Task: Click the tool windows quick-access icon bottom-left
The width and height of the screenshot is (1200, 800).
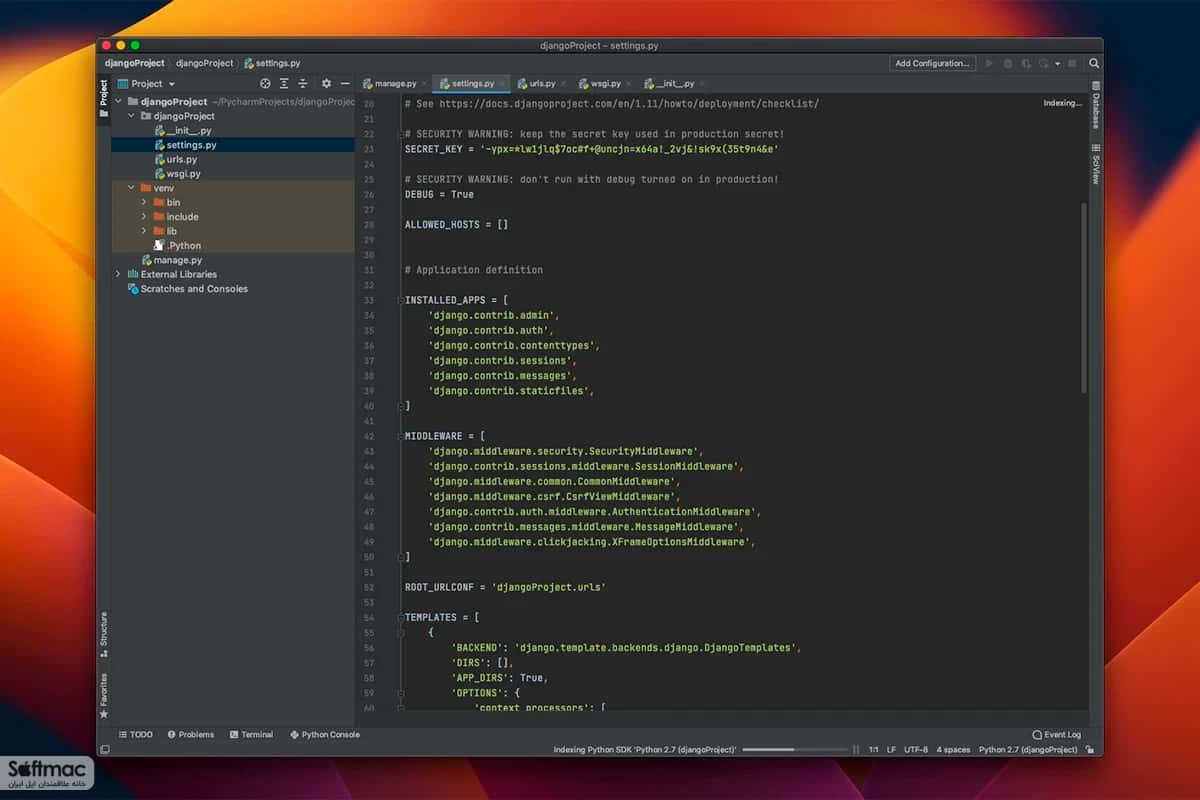Action: point(104,749)
